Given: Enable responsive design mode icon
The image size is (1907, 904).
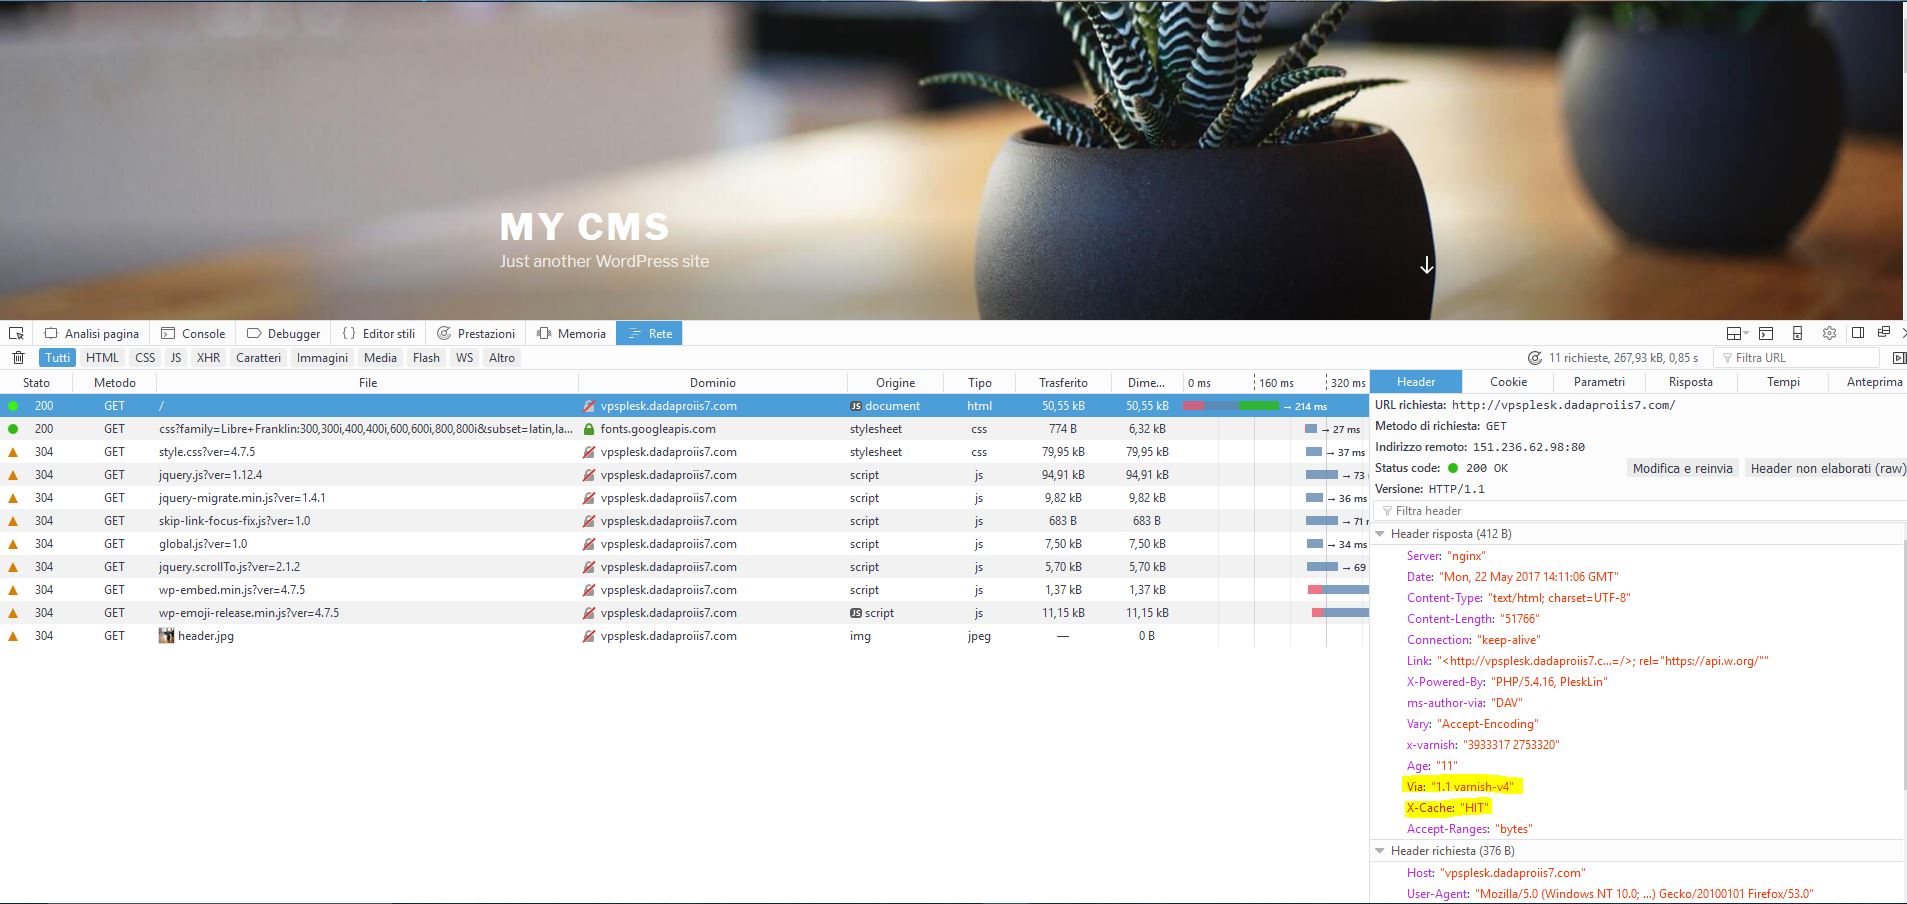Looking at the screenshot, I should tap(1797, 333).
